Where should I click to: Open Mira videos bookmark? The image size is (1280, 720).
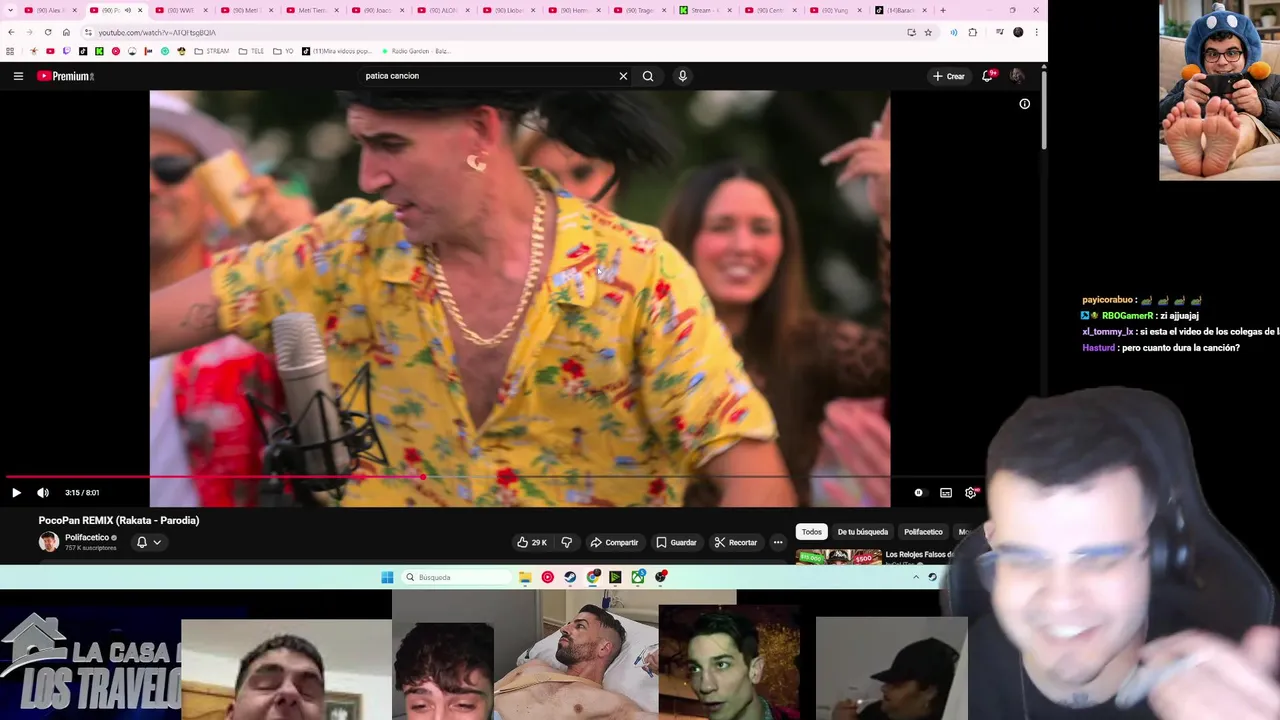tap(336, 51)
